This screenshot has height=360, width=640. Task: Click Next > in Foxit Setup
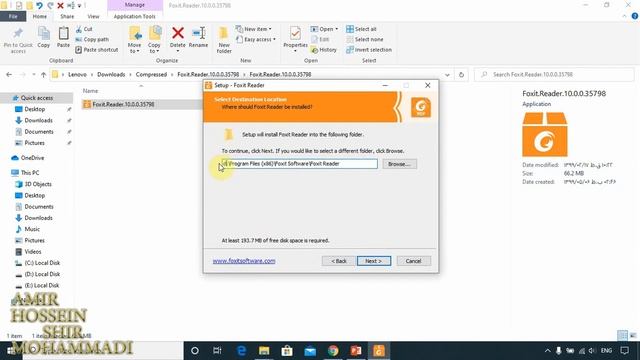pos(373,261)
